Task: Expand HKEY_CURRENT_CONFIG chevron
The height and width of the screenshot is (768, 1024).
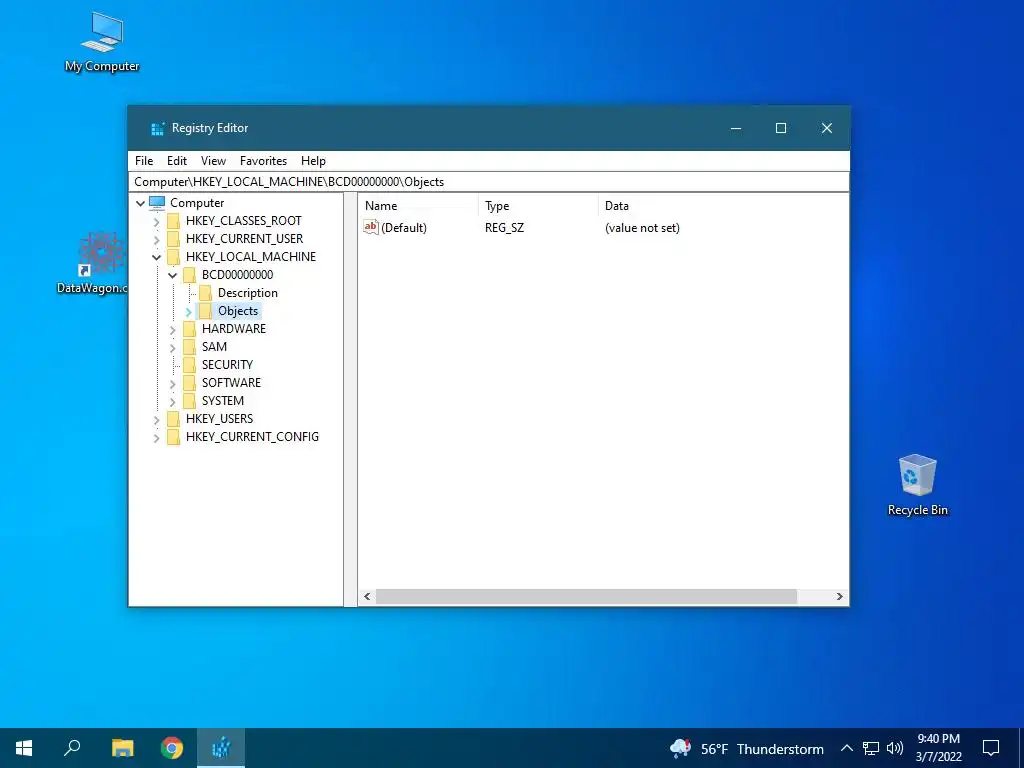Action: [x=156, y=438]
